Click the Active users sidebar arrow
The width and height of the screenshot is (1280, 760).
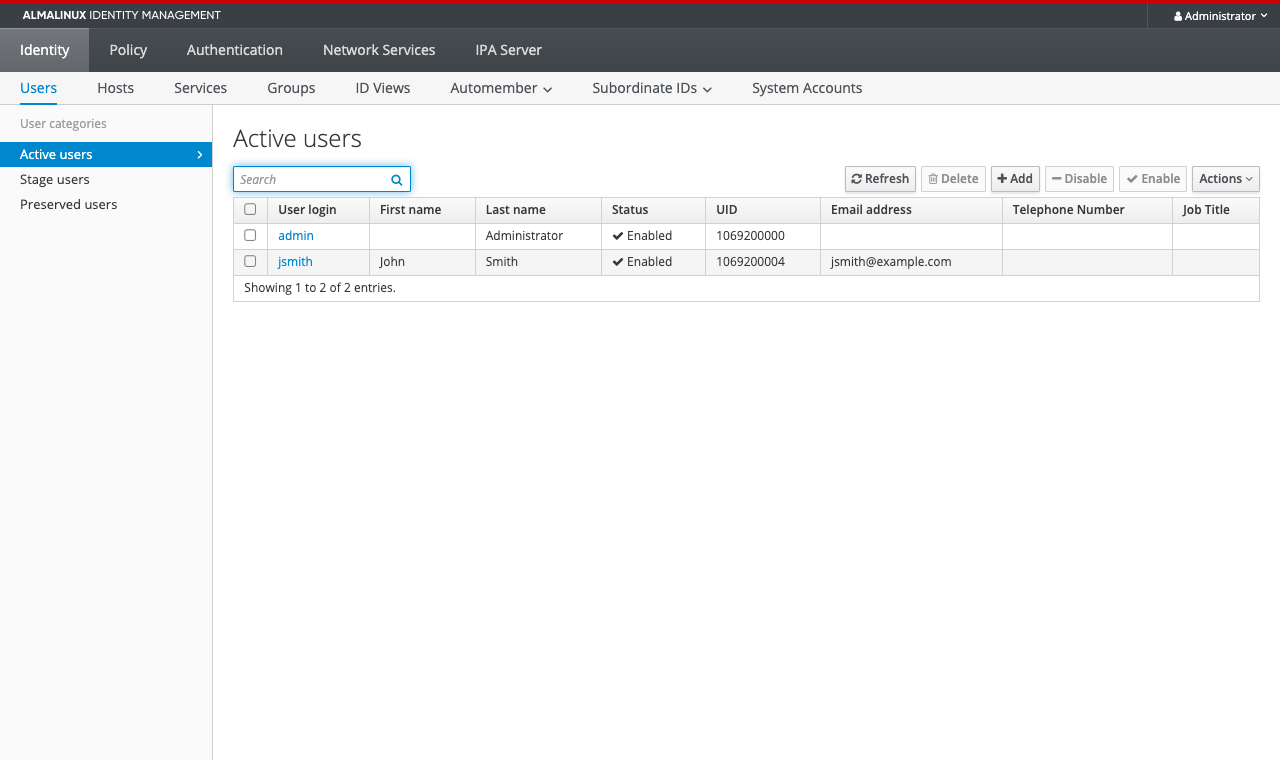coord(200,155)
